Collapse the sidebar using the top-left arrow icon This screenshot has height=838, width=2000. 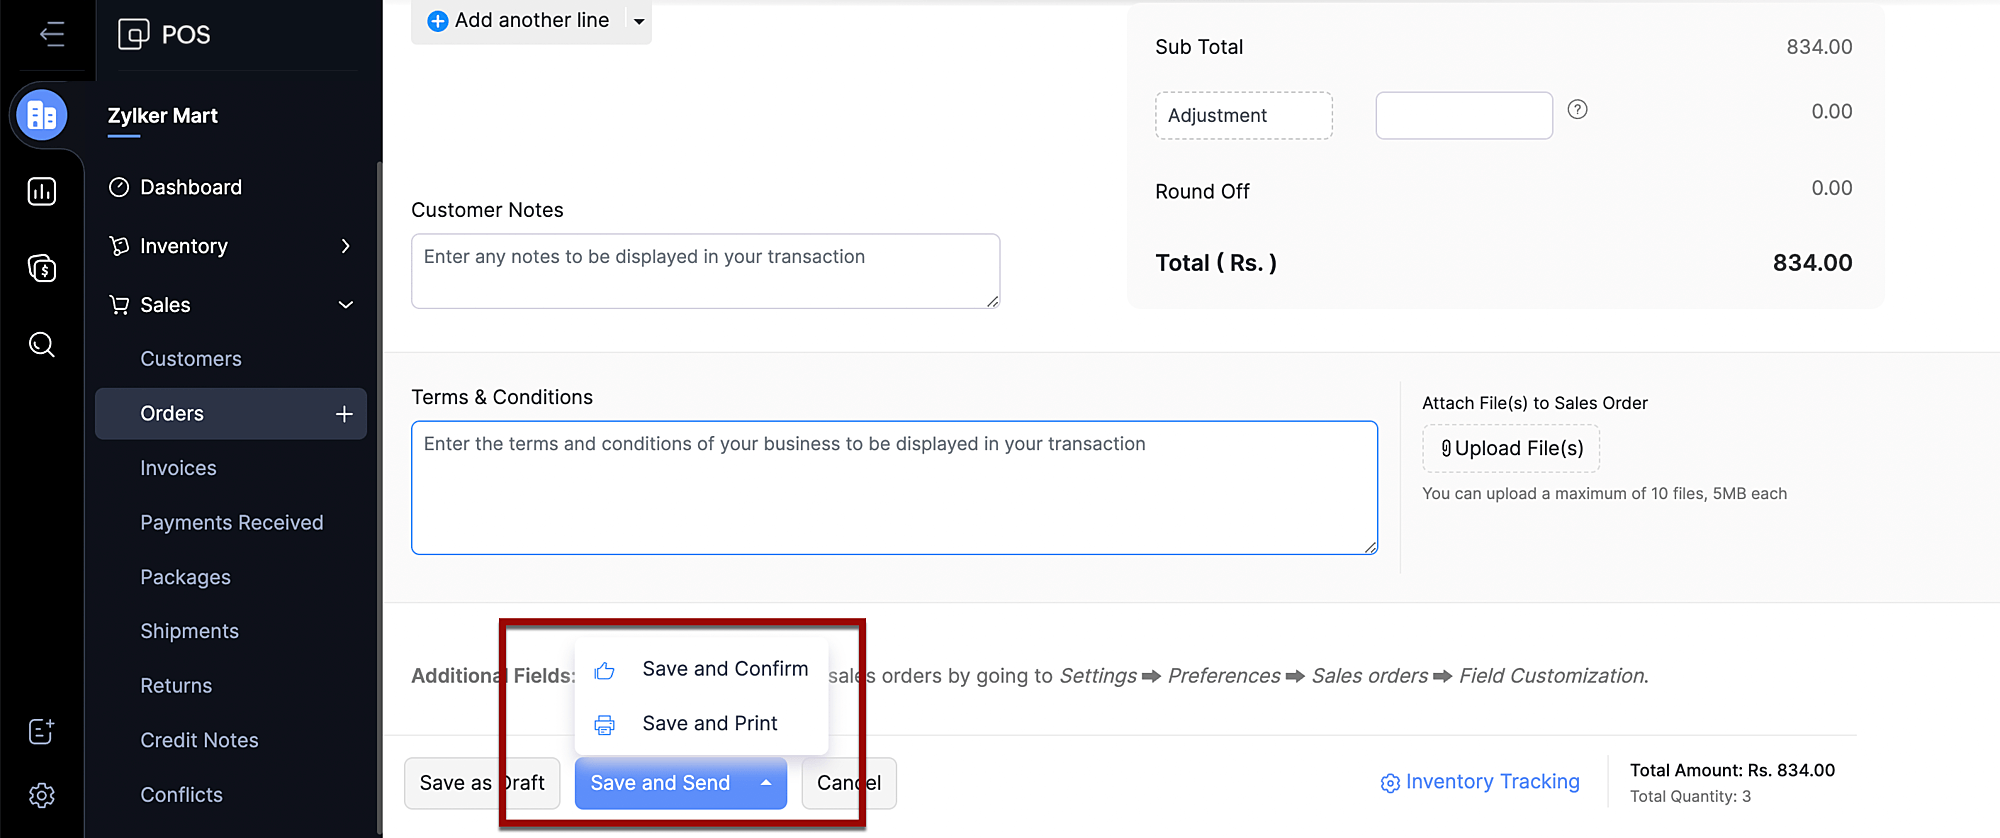[x=52, y=34]
